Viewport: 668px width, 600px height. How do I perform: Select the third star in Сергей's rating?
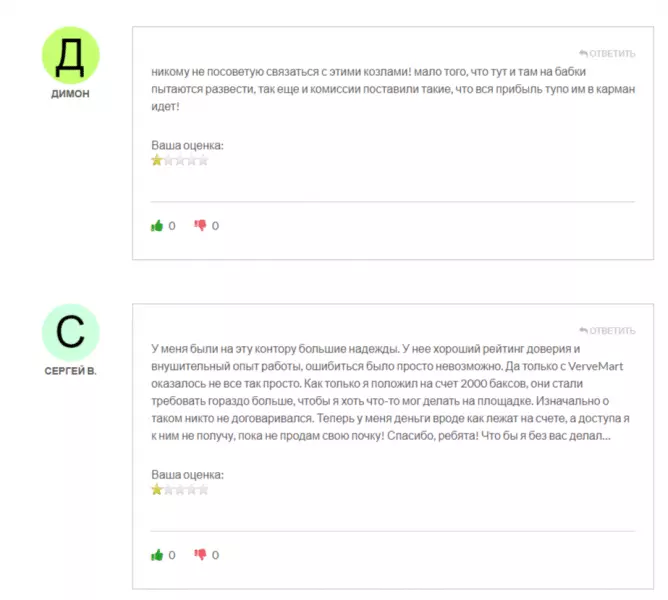(x=180, y=490)
